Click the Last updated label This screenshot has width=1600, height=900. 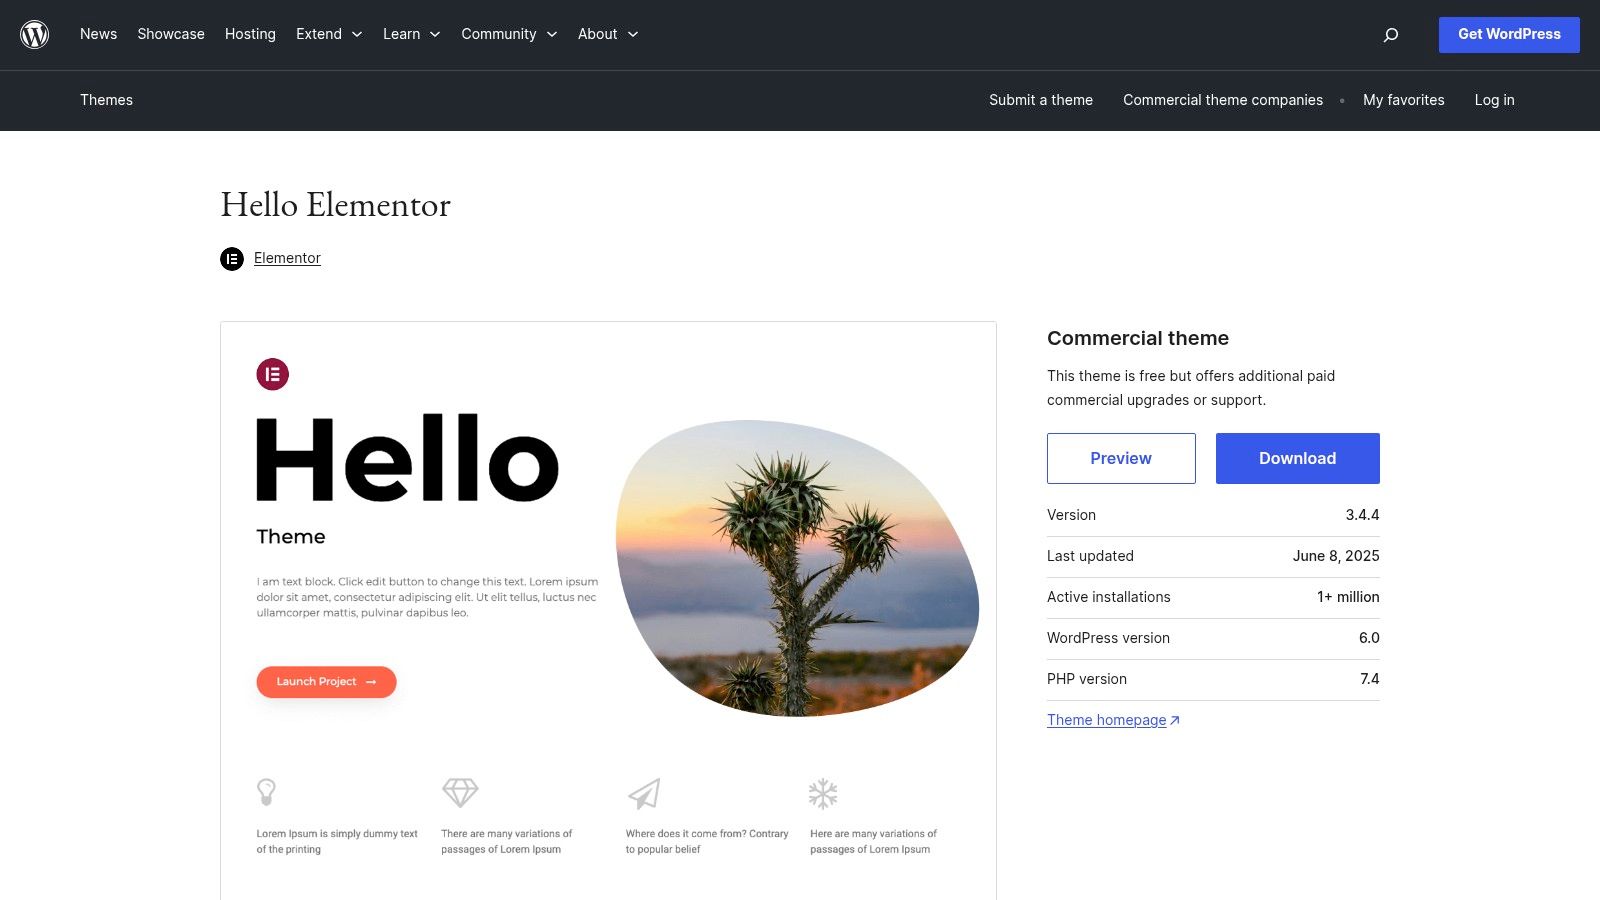click(x=1090, y=556)
